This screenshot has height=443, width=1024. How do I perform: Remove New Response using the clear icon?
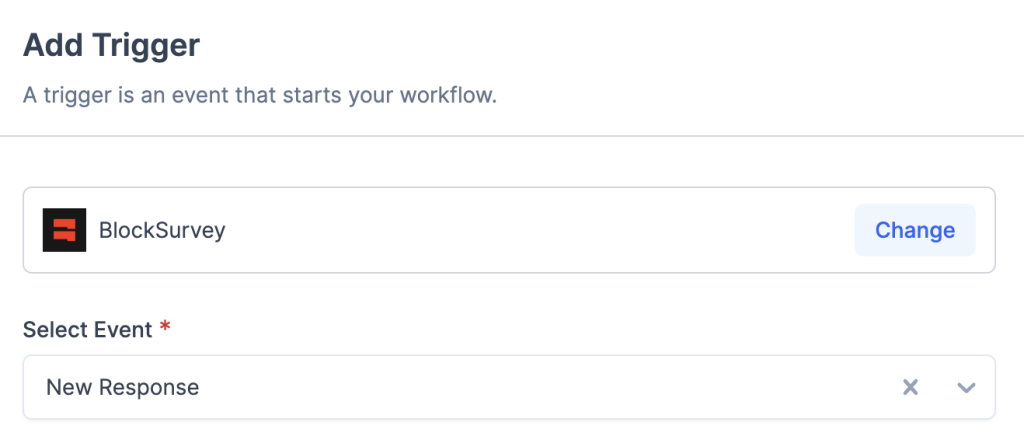point(910,387)
